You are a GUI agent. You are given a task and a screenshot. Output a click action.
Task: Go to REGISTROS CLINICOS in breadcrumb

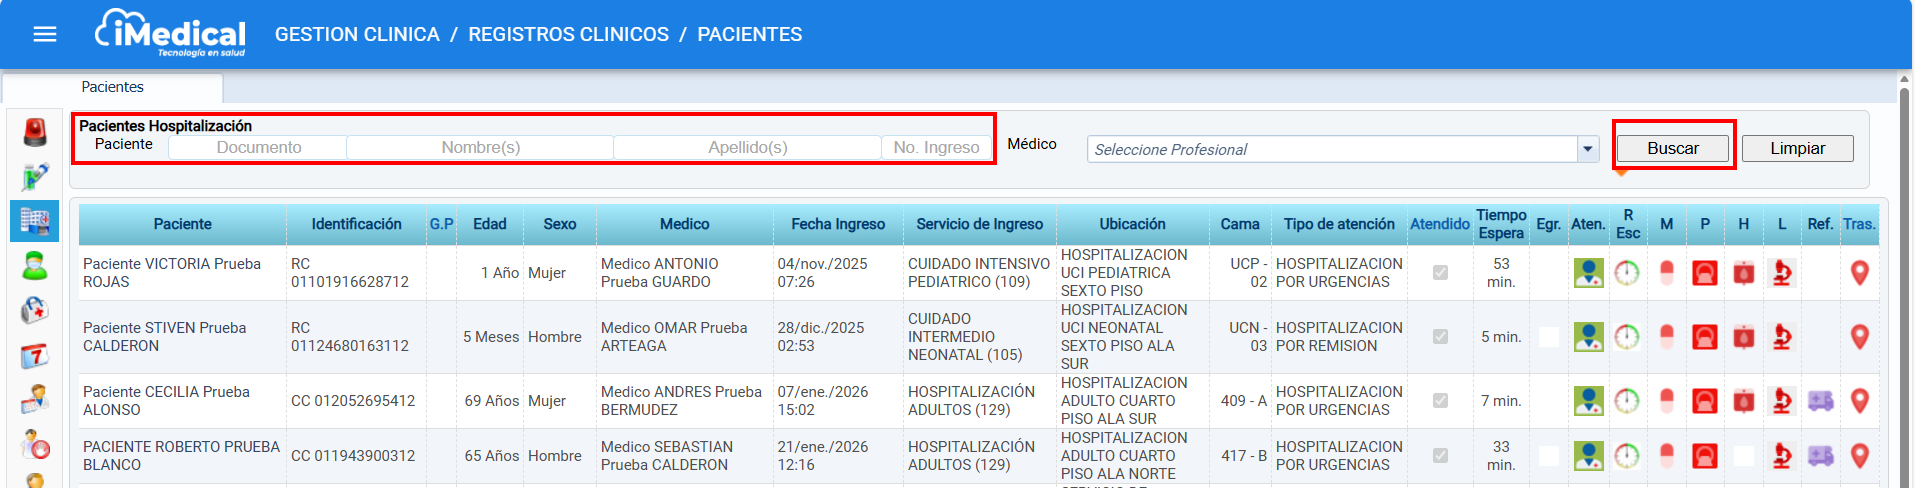568,34
